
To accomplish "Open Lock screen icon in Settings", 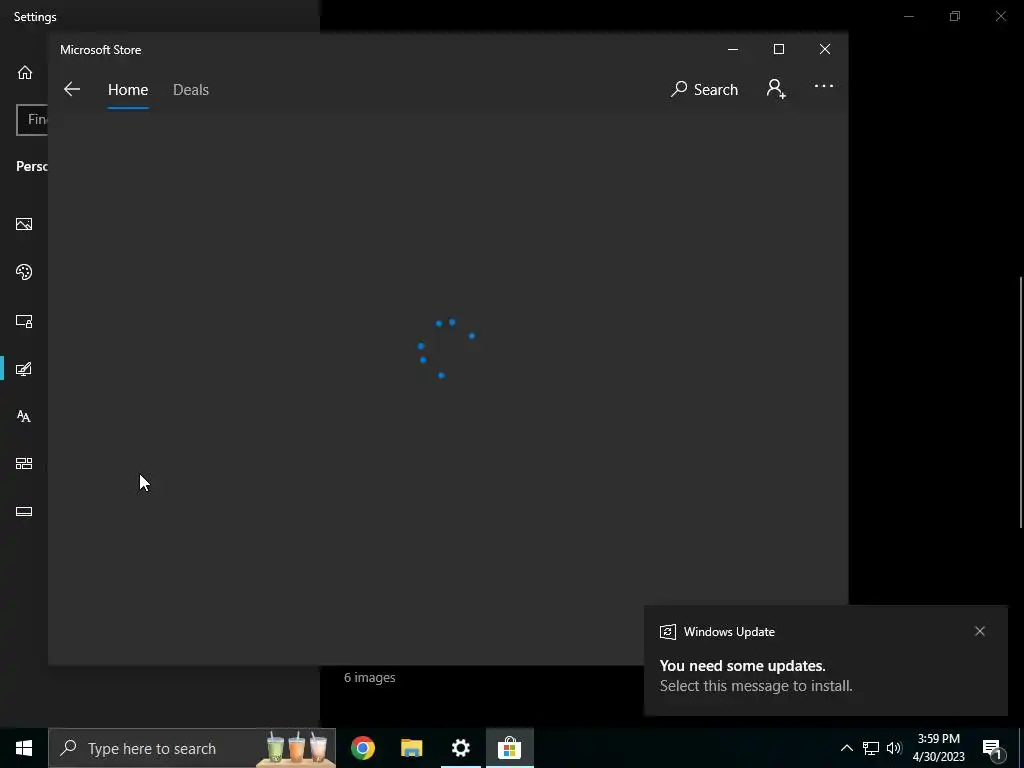I will (24, 321).
